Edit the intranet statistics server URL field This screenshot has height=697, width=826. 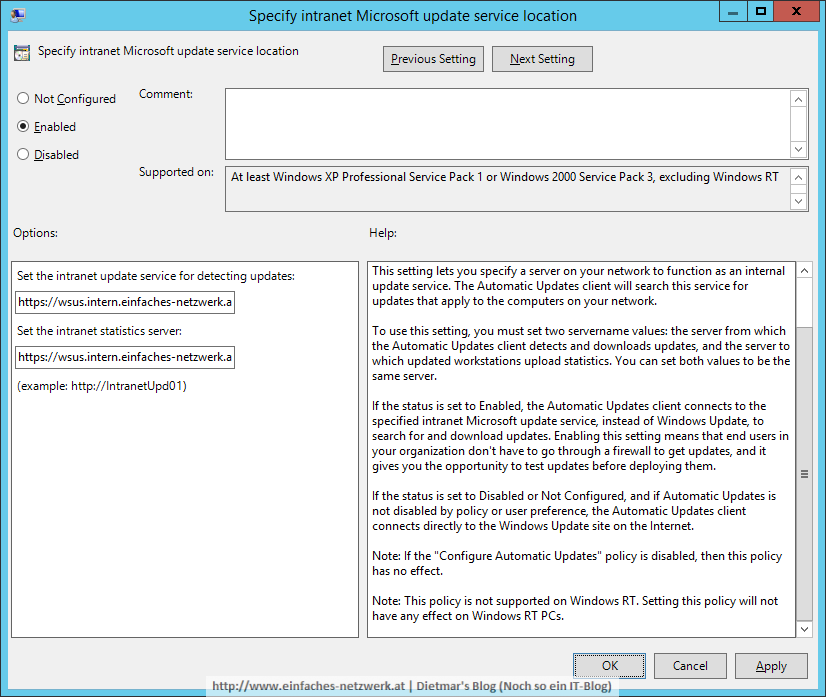(125, 357)
